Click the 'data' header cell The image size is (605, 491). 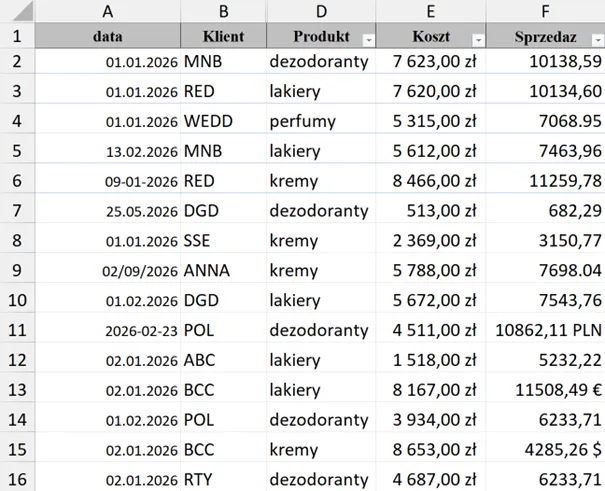107,36
